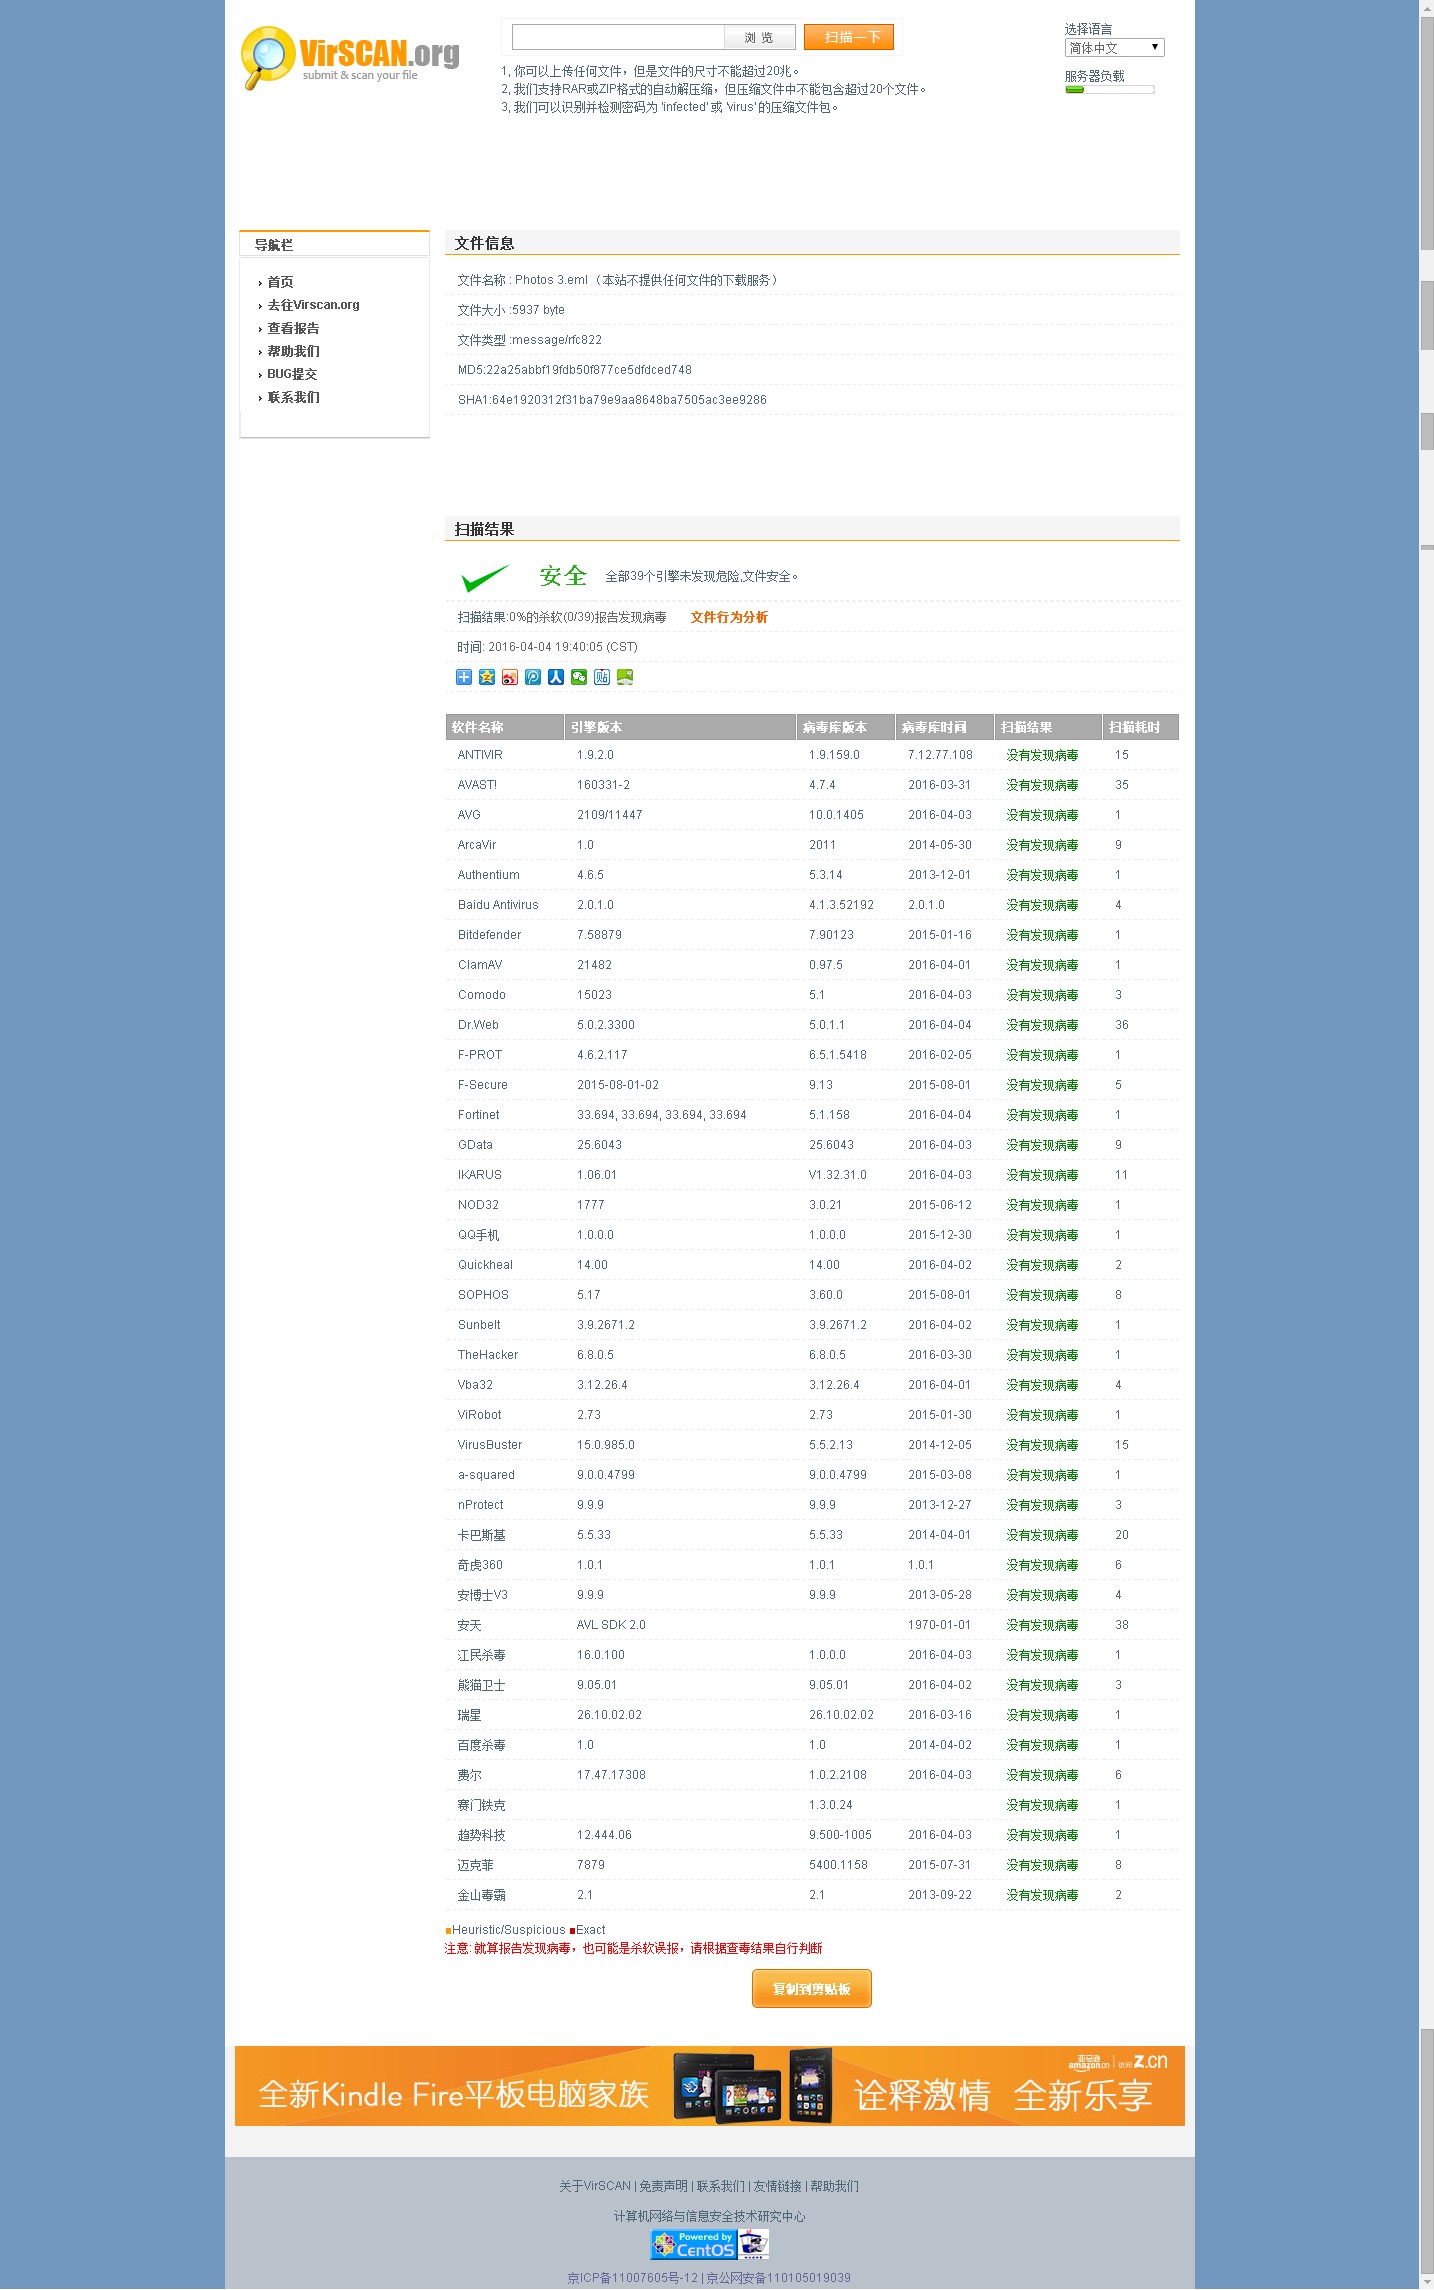The height and width of the screenshot is (2290, 1434).
Task: Click the 卡巴斯基 engine name
Action: pos(482,1535)
